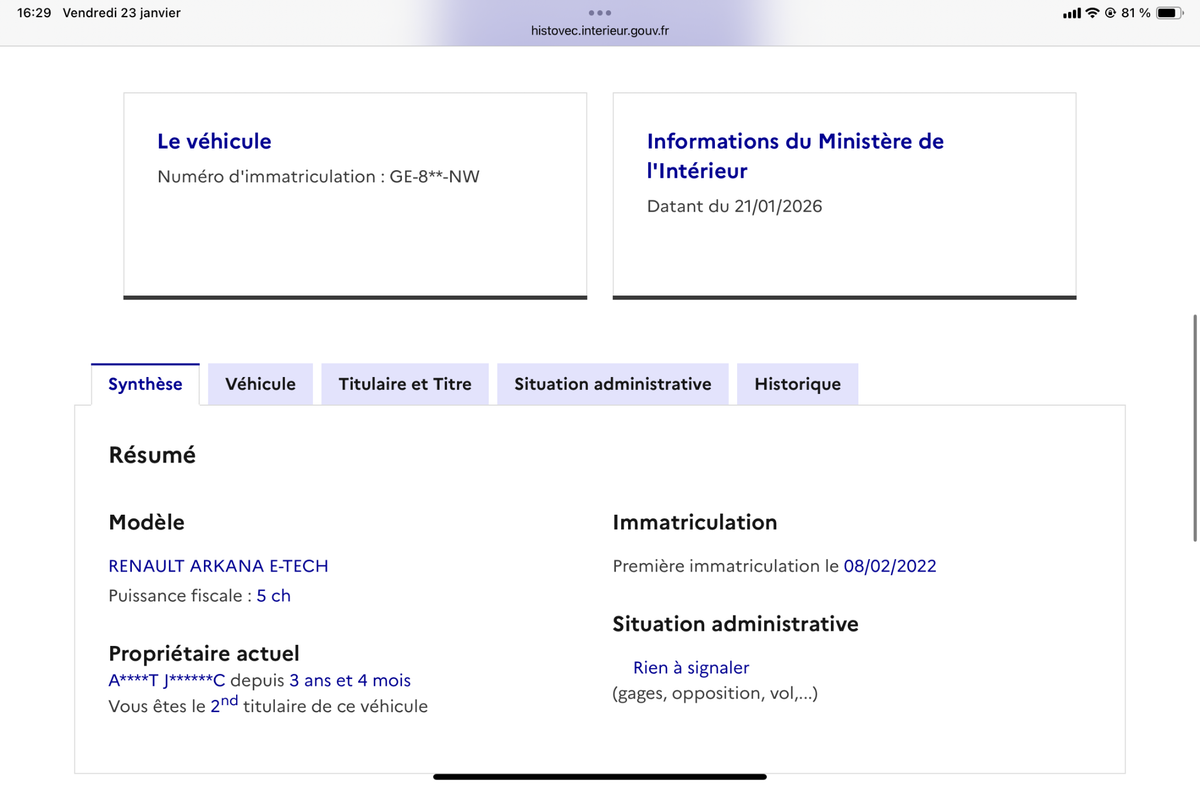Switch to the Véhicule tab
The width and height of the screenshot is (1200, 788).
[x=261, y=384]
